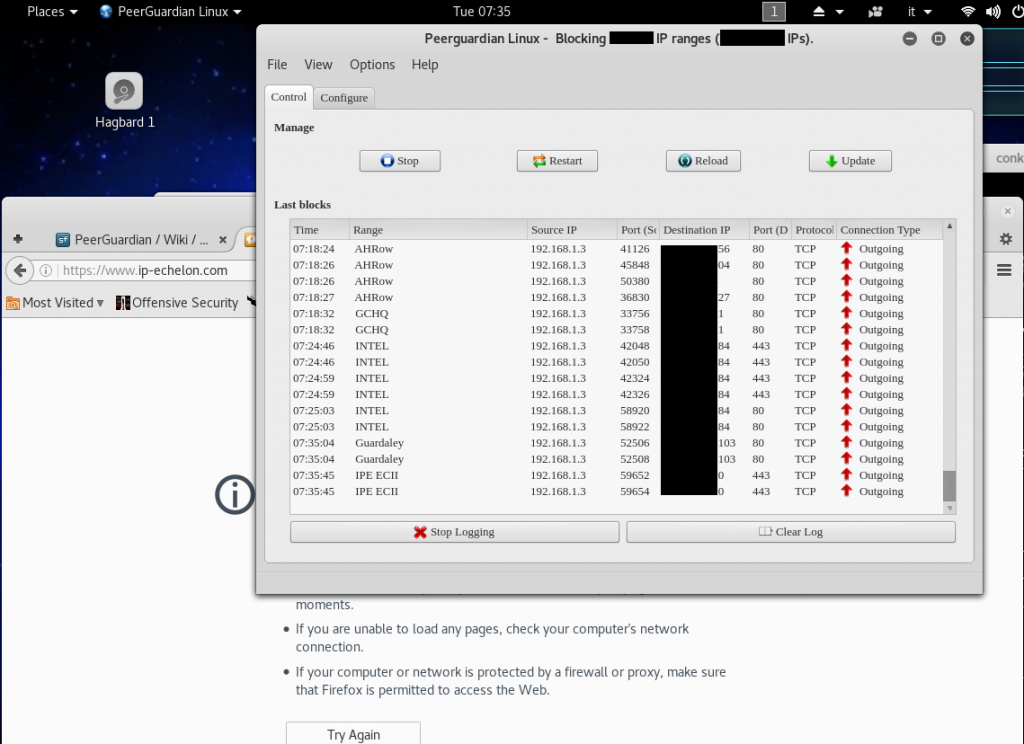Sort by the Source IP column header
The height and width of the screenshot is (744, 1024).
[572, 230]
